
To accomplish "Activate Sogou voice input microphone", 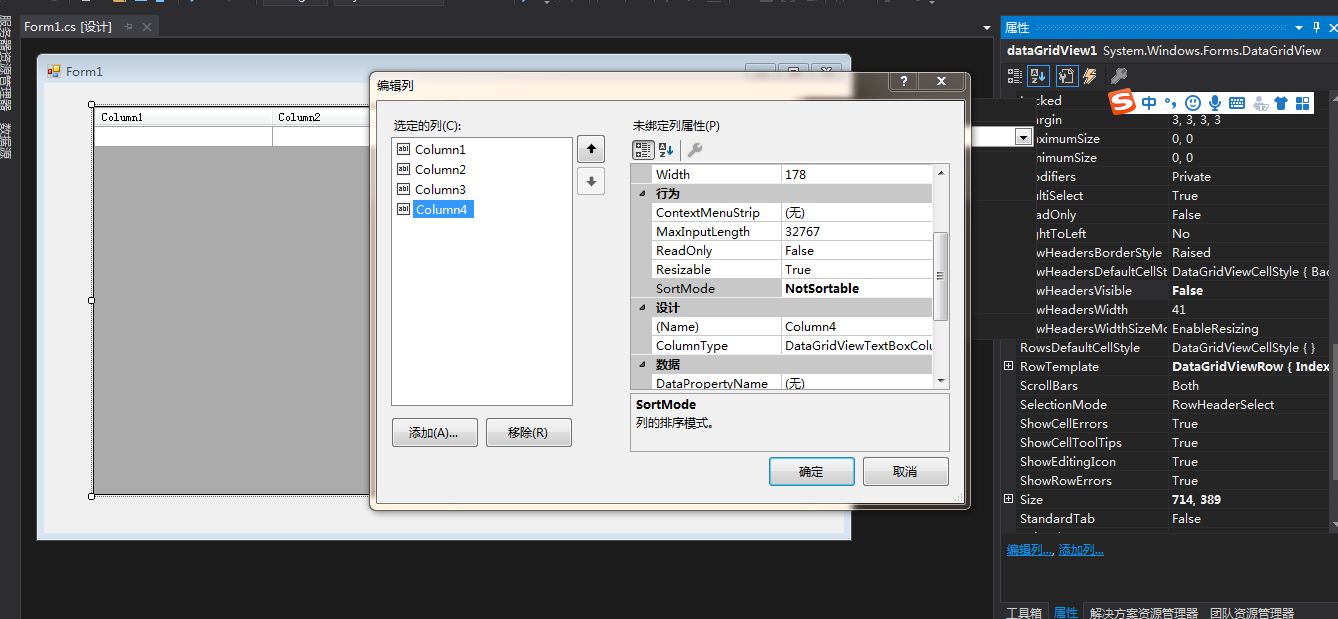I will pyautogui.click(x=1215, y=101).
